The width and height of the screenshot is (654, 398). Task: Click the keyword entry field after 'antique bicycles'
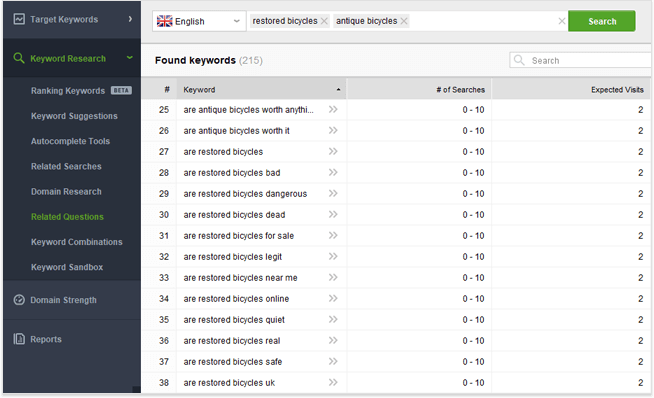pyautogui.click(x=482, y=21)
